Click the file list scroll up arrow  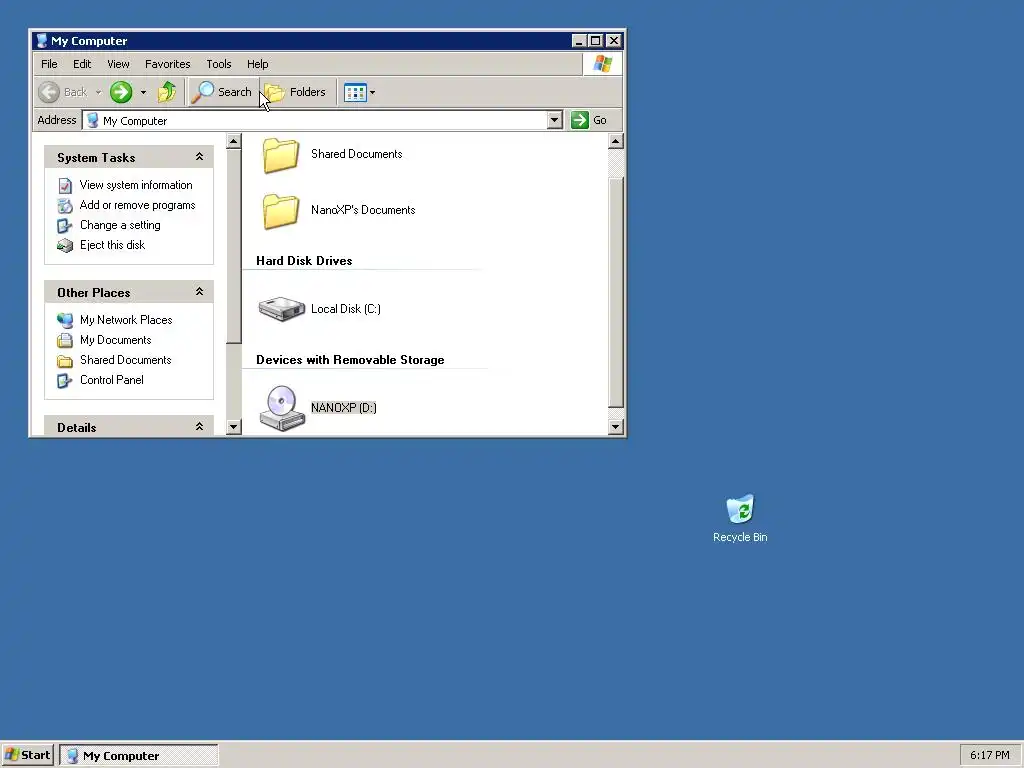pyautogui.click(x=615, y=141)
